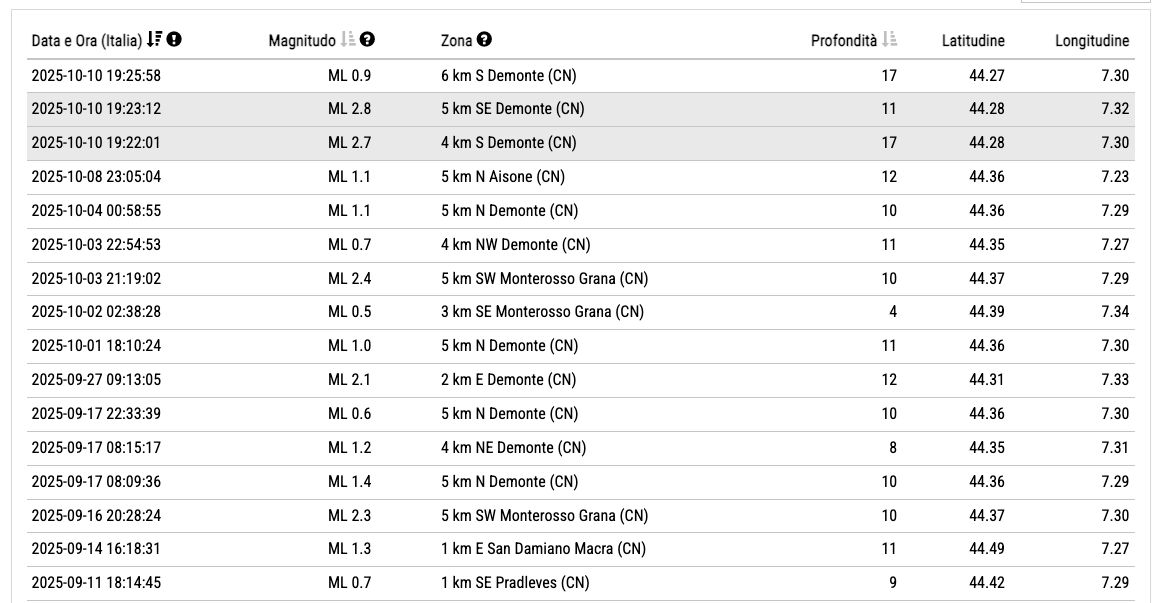This screenshot has height=603, width=1175.
Task: Open the 2025-10-10 19:25:58 earthquake event
Action: tap(96, 76)
